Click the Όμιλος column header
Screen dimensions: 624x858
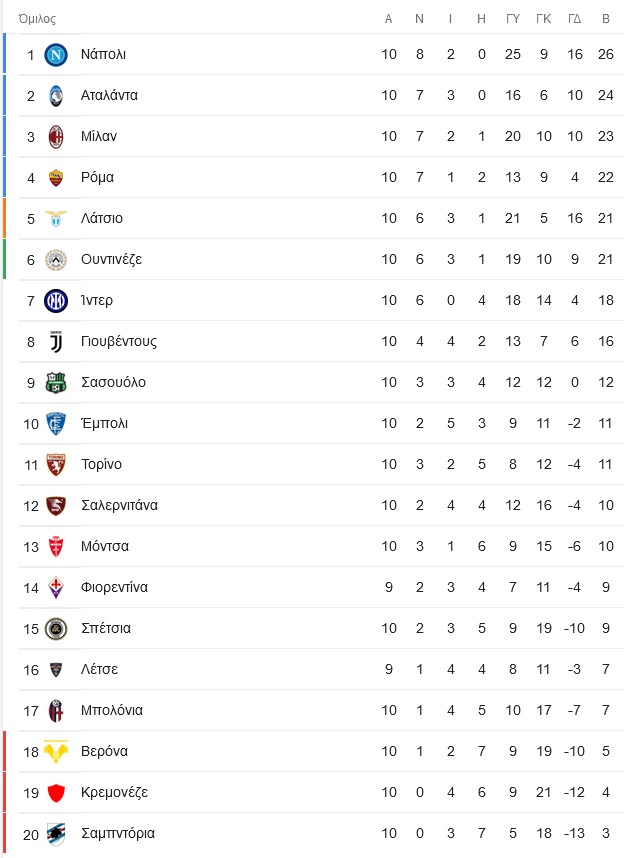37,19
